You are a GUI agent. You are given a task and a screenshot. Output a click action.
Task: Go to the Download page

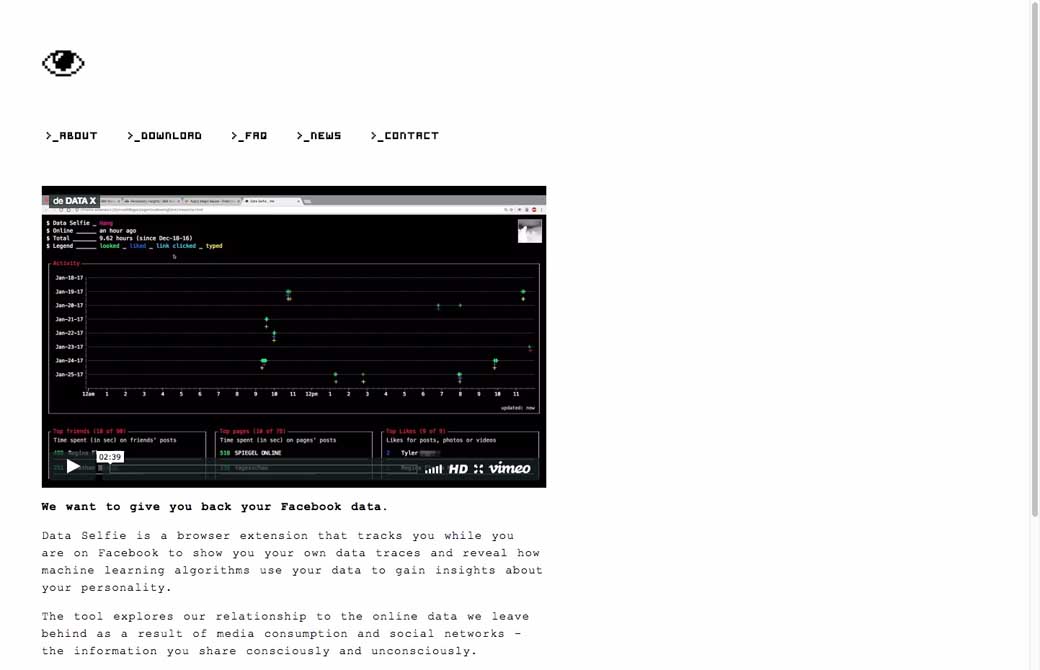164,136
